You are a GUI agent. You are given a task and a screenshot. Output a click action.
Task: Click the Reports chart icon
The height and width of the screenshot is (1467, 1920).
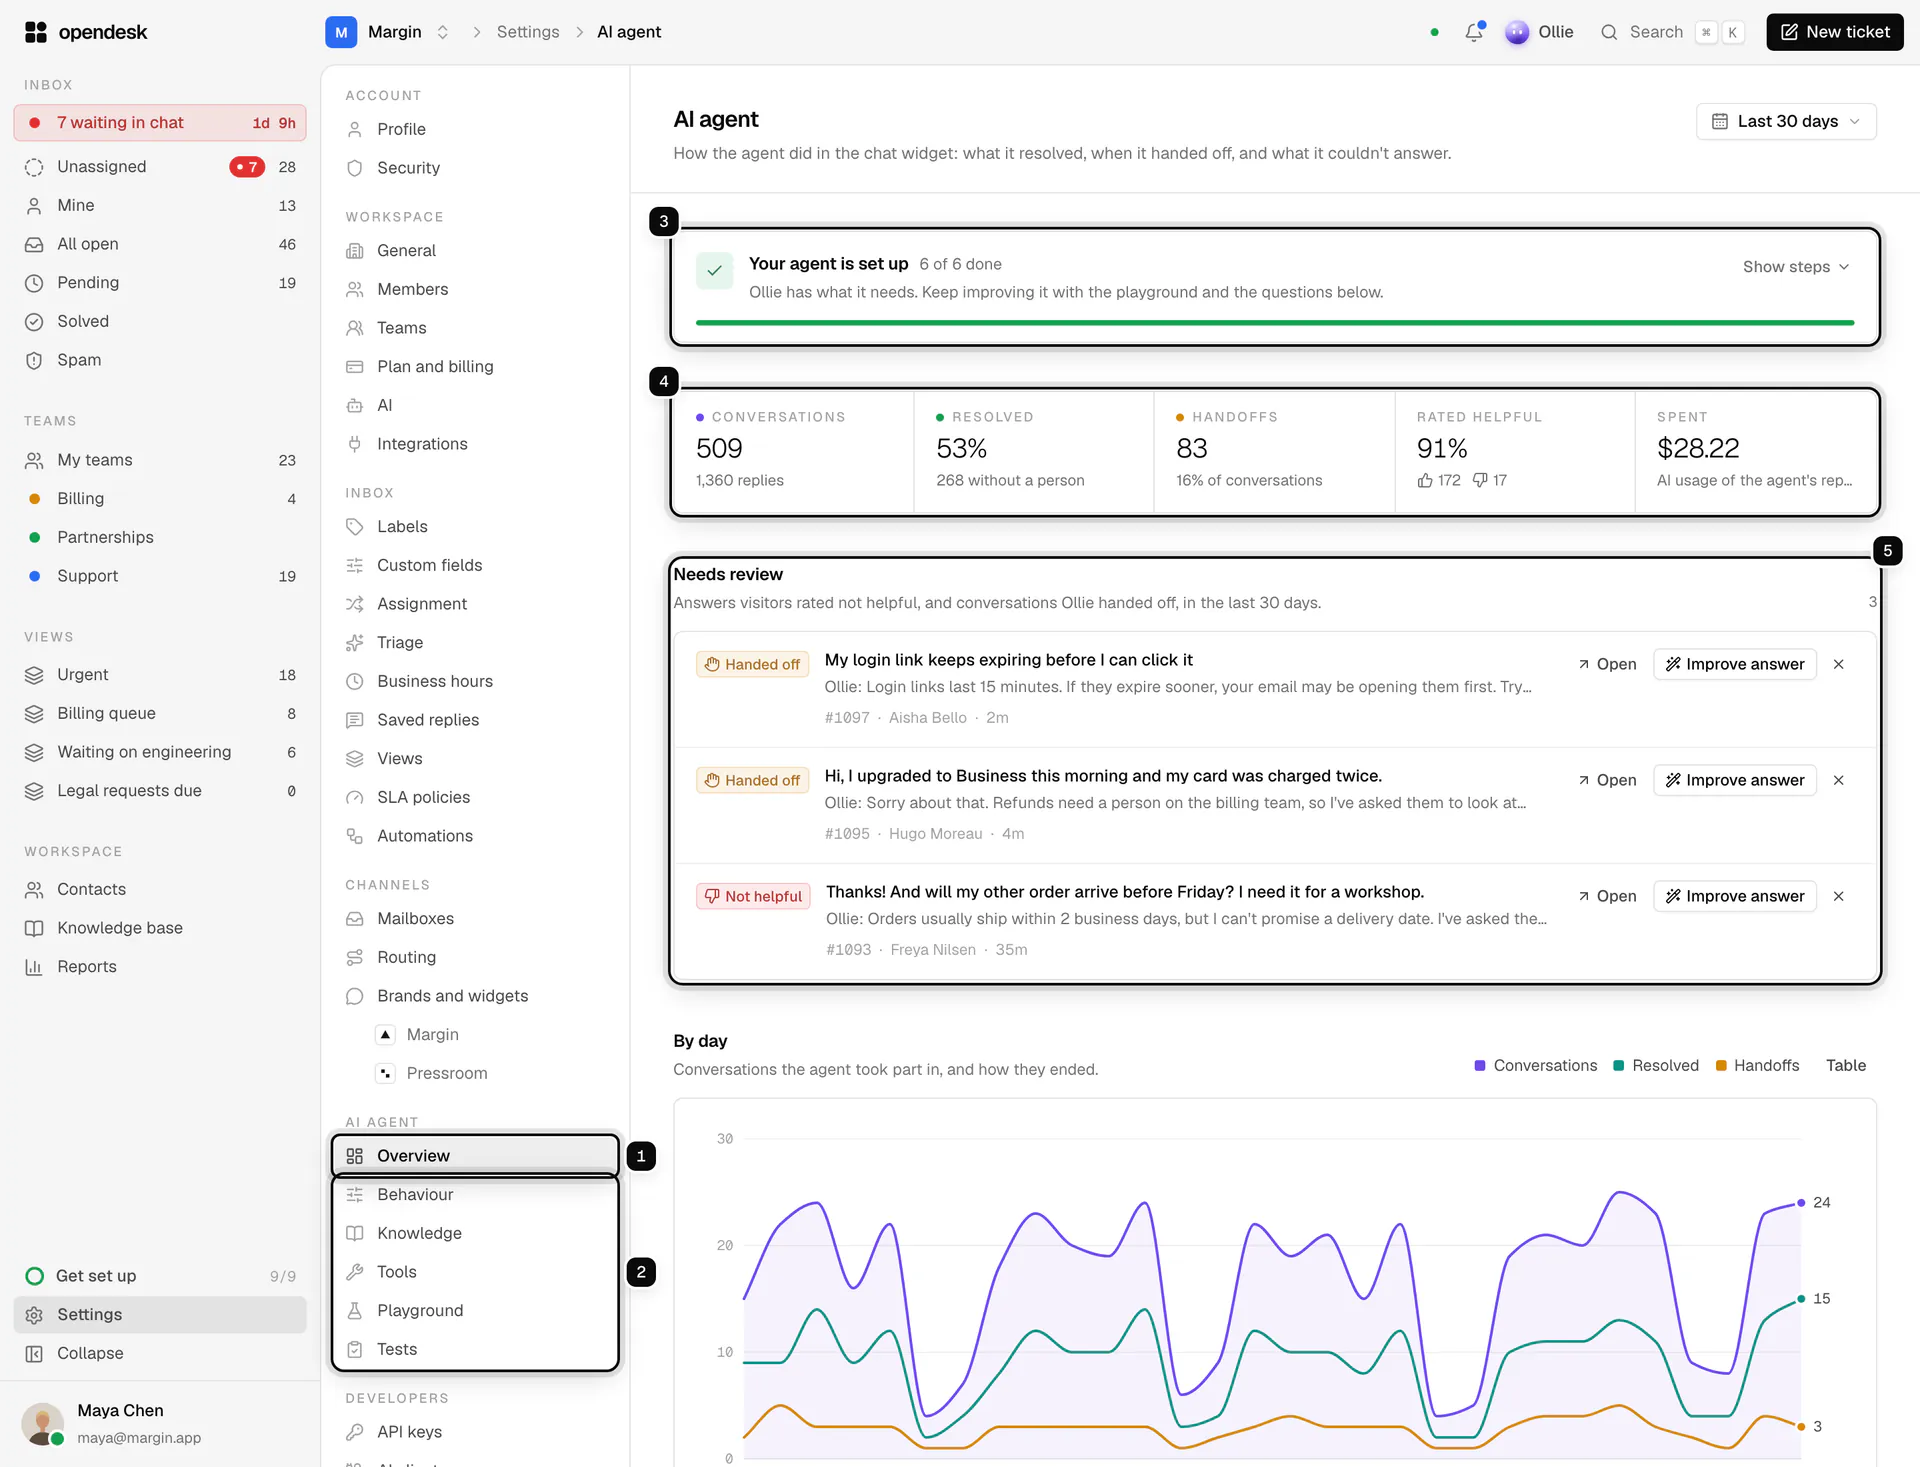click(34, 967)
